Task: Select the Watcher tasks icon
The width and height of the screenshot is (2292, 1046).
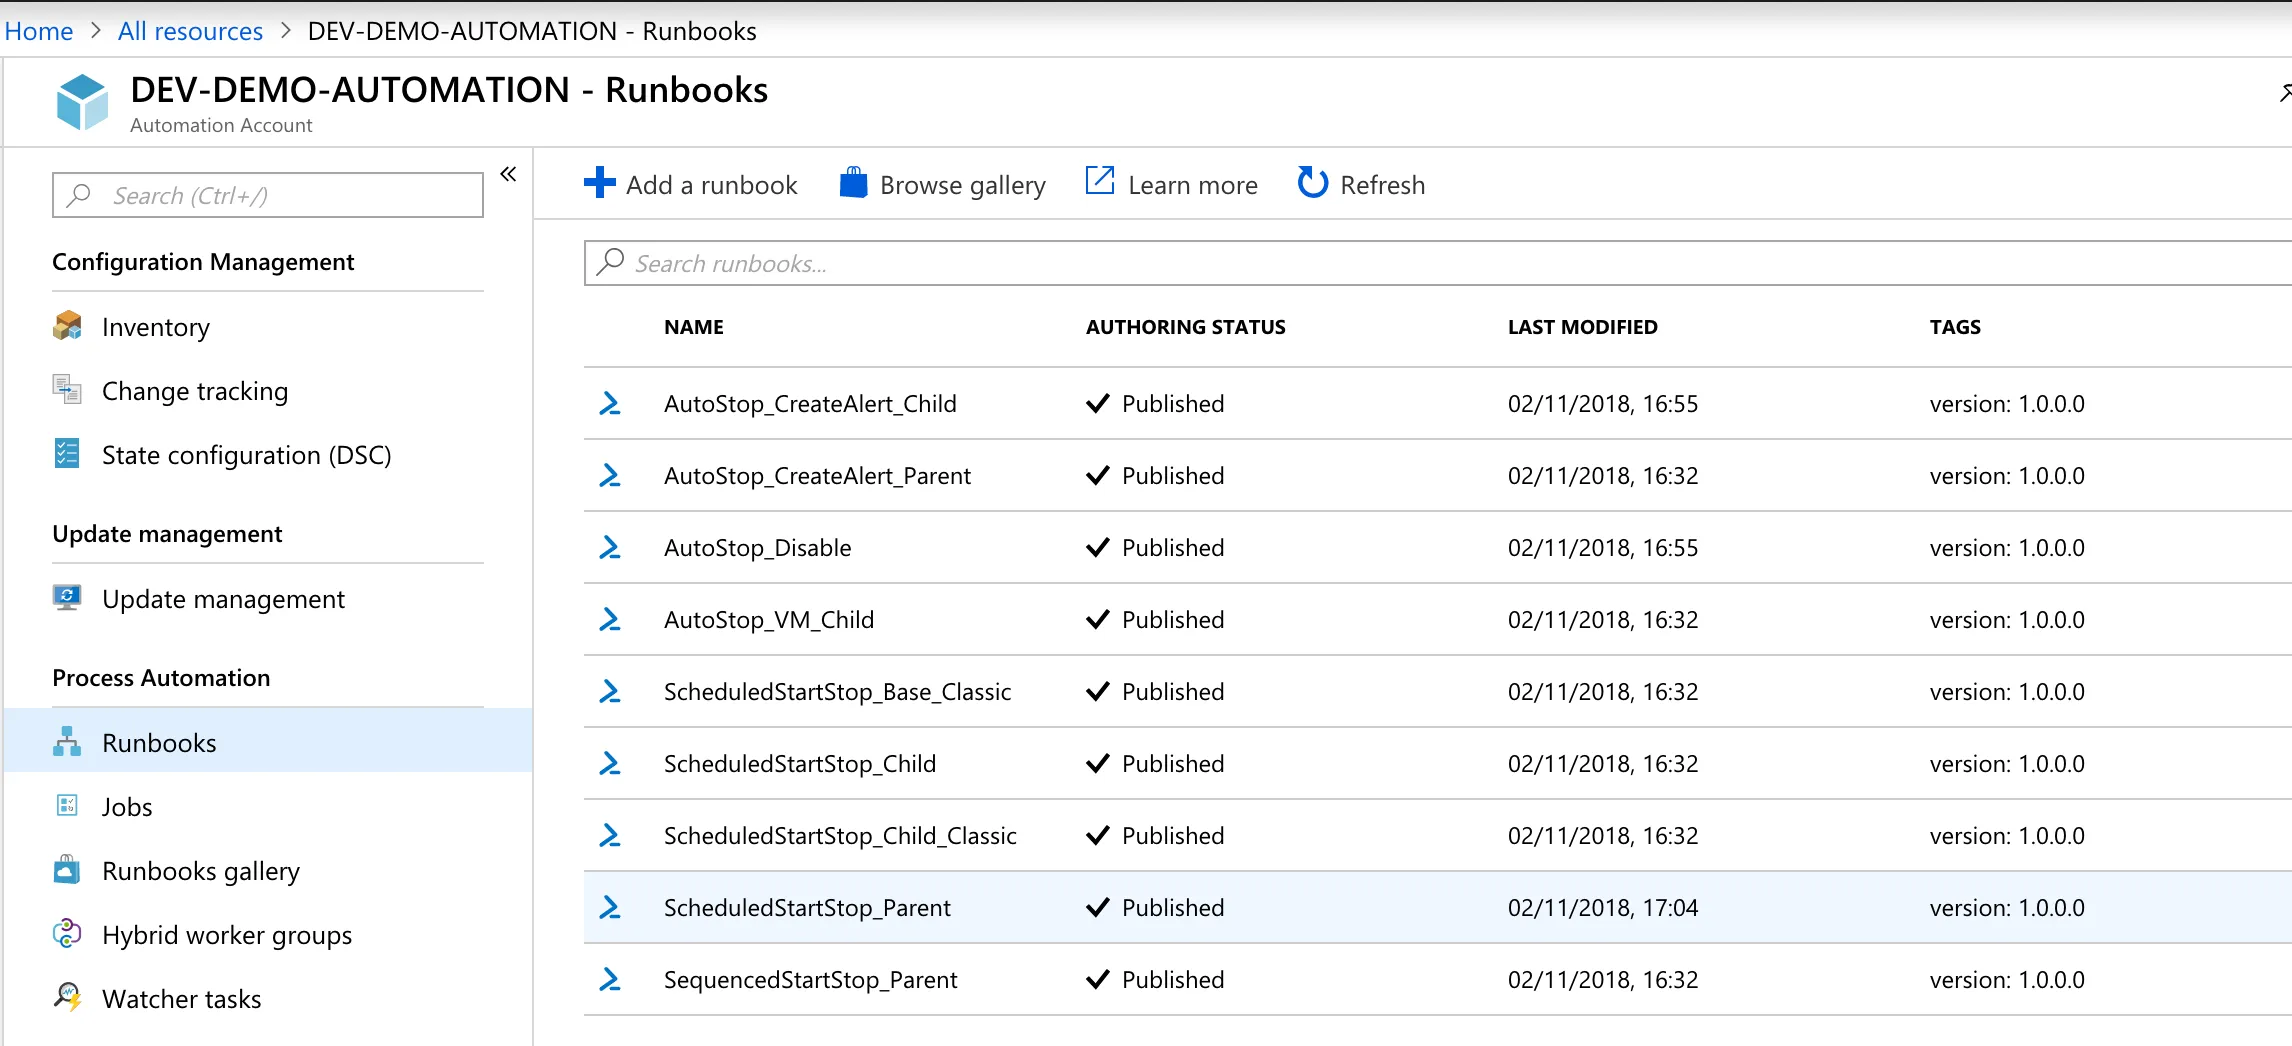Action: tap(66, 998)
